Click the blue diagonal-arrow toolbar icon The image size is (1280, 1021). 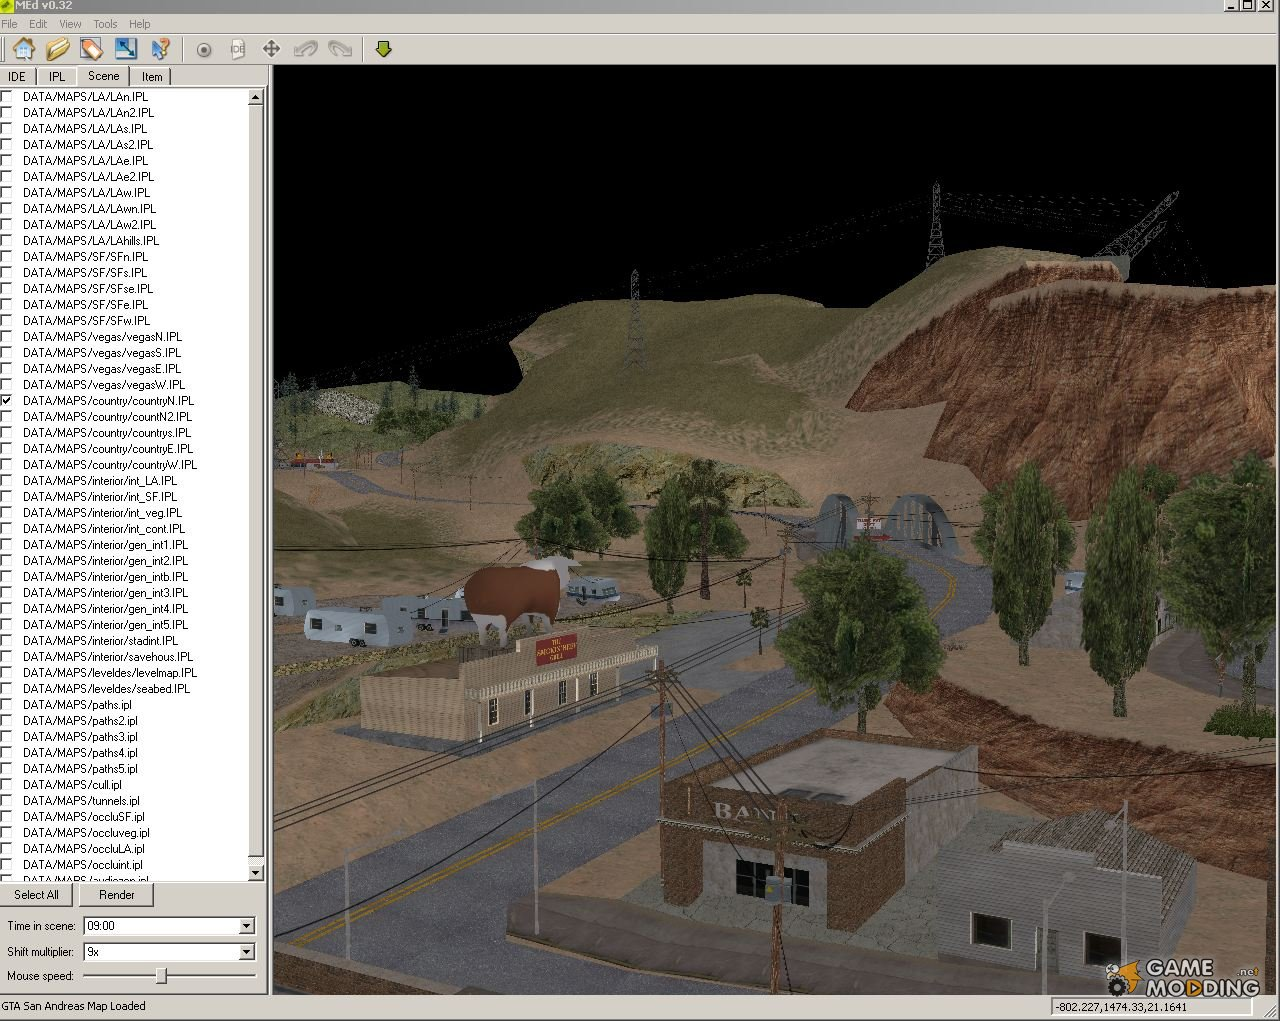126,48
